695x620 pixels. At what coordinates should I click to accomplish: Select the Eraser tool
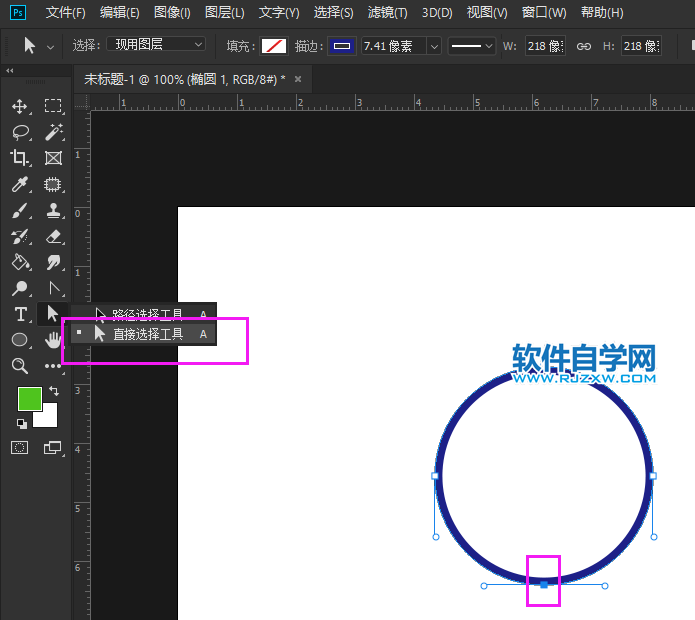tap(53, 237)
